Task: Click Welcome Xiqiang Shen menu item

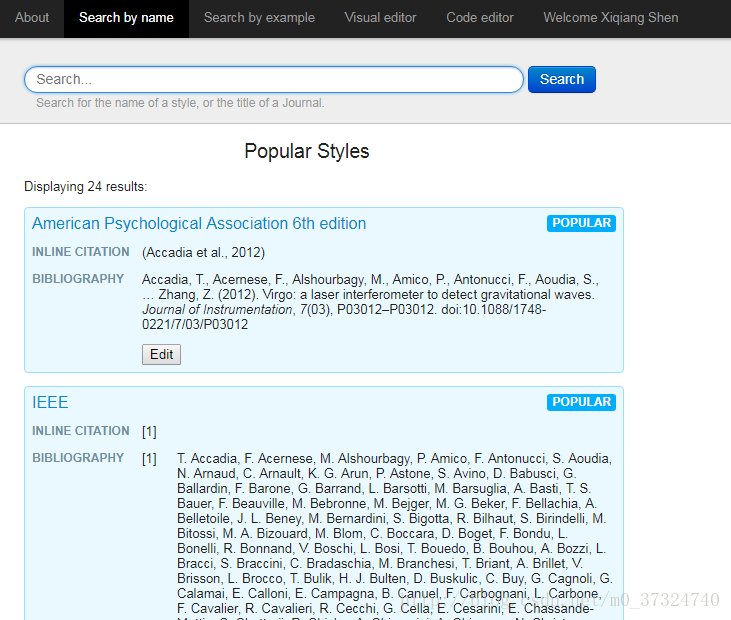Action: (611, 18)
